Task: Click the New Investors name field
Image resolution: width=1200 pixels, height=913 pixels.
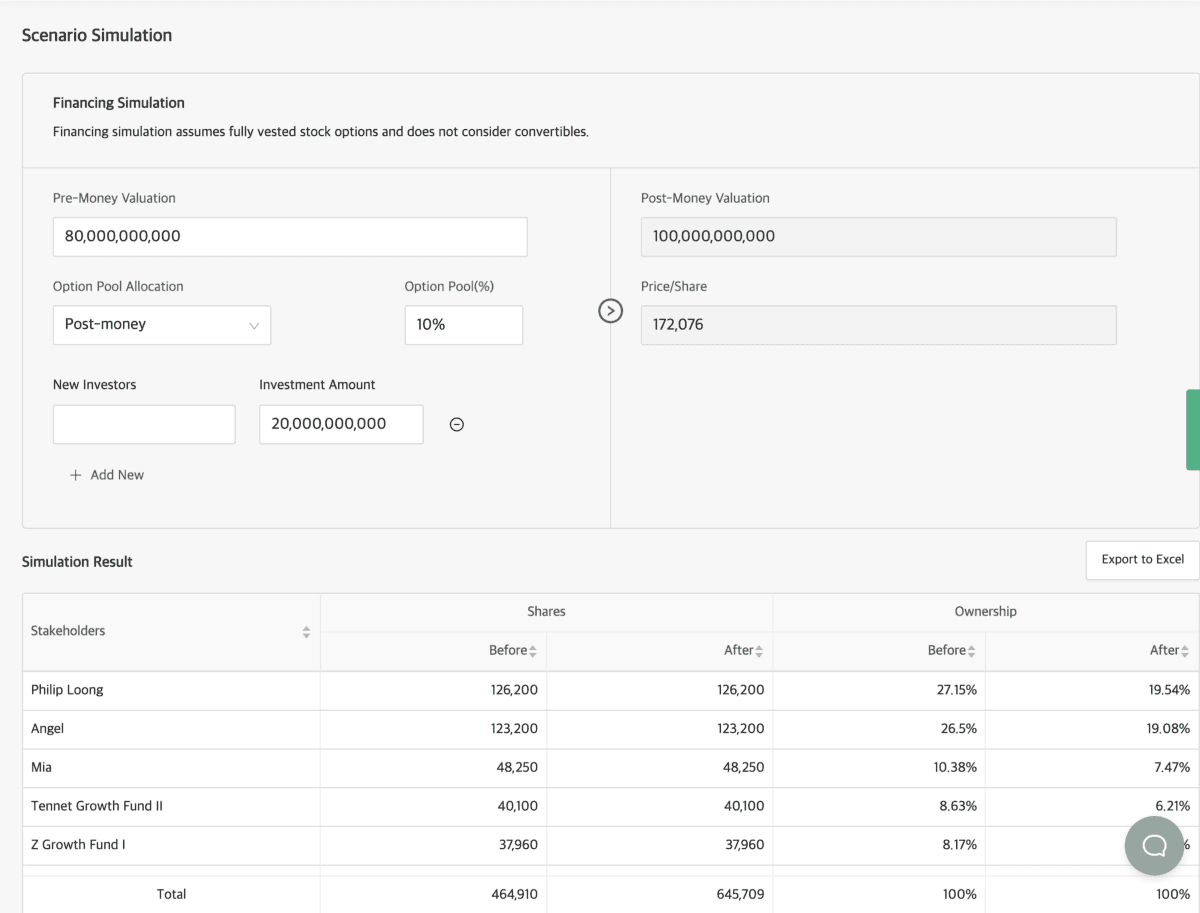Action: (x=144, y=424)
